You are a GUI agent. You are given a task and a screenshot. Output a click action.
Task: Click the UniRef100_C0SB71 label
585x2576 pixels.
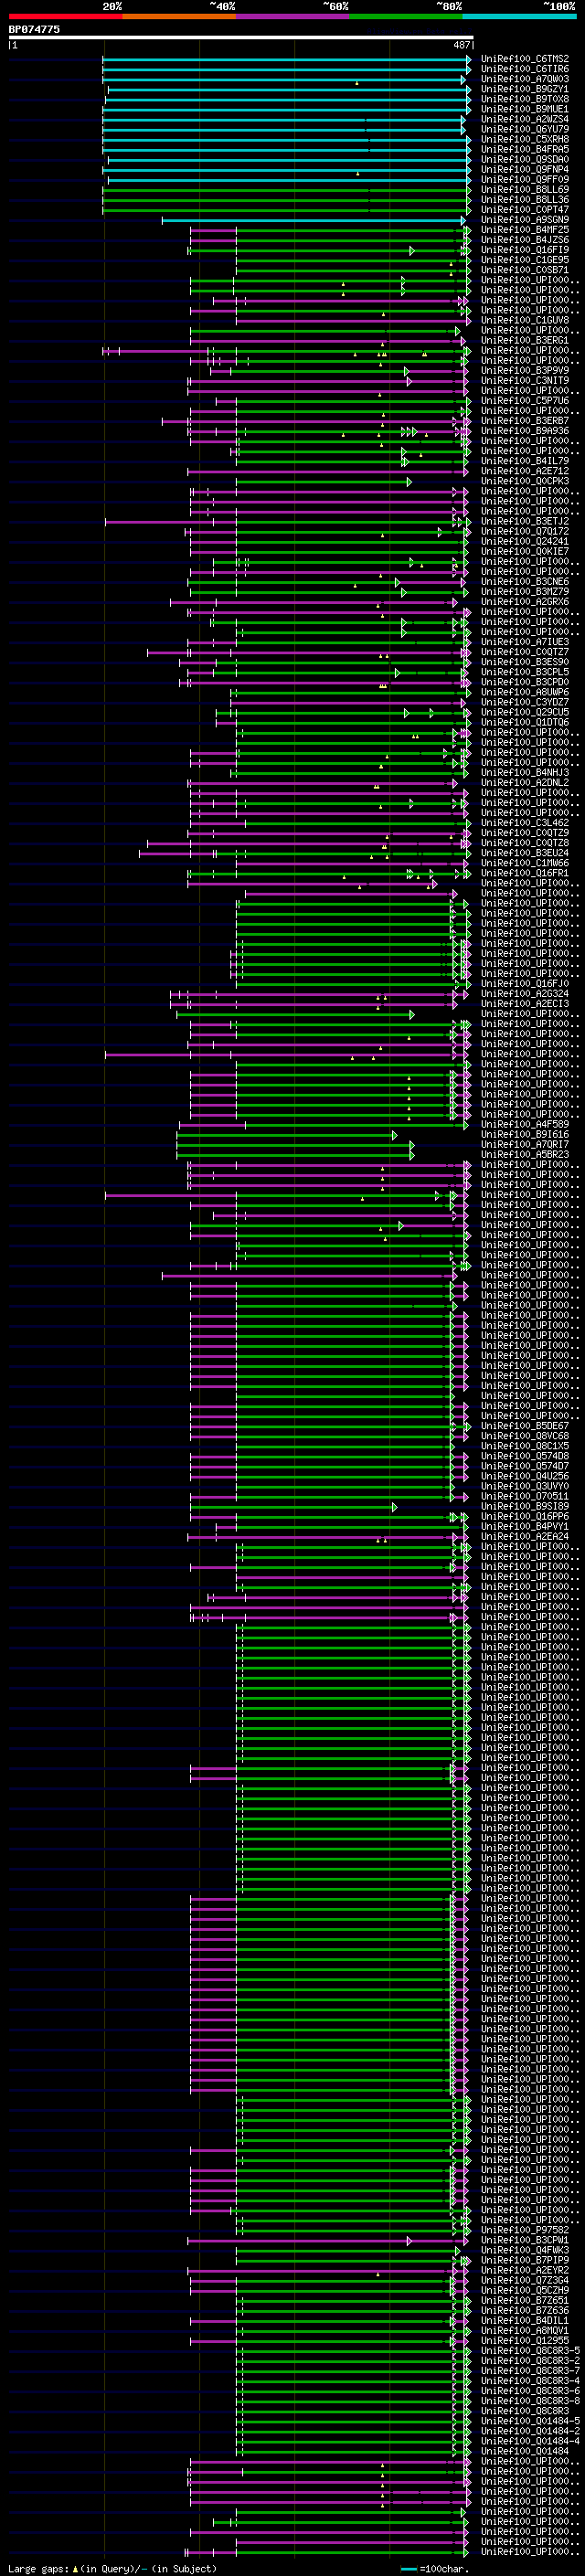525,270
